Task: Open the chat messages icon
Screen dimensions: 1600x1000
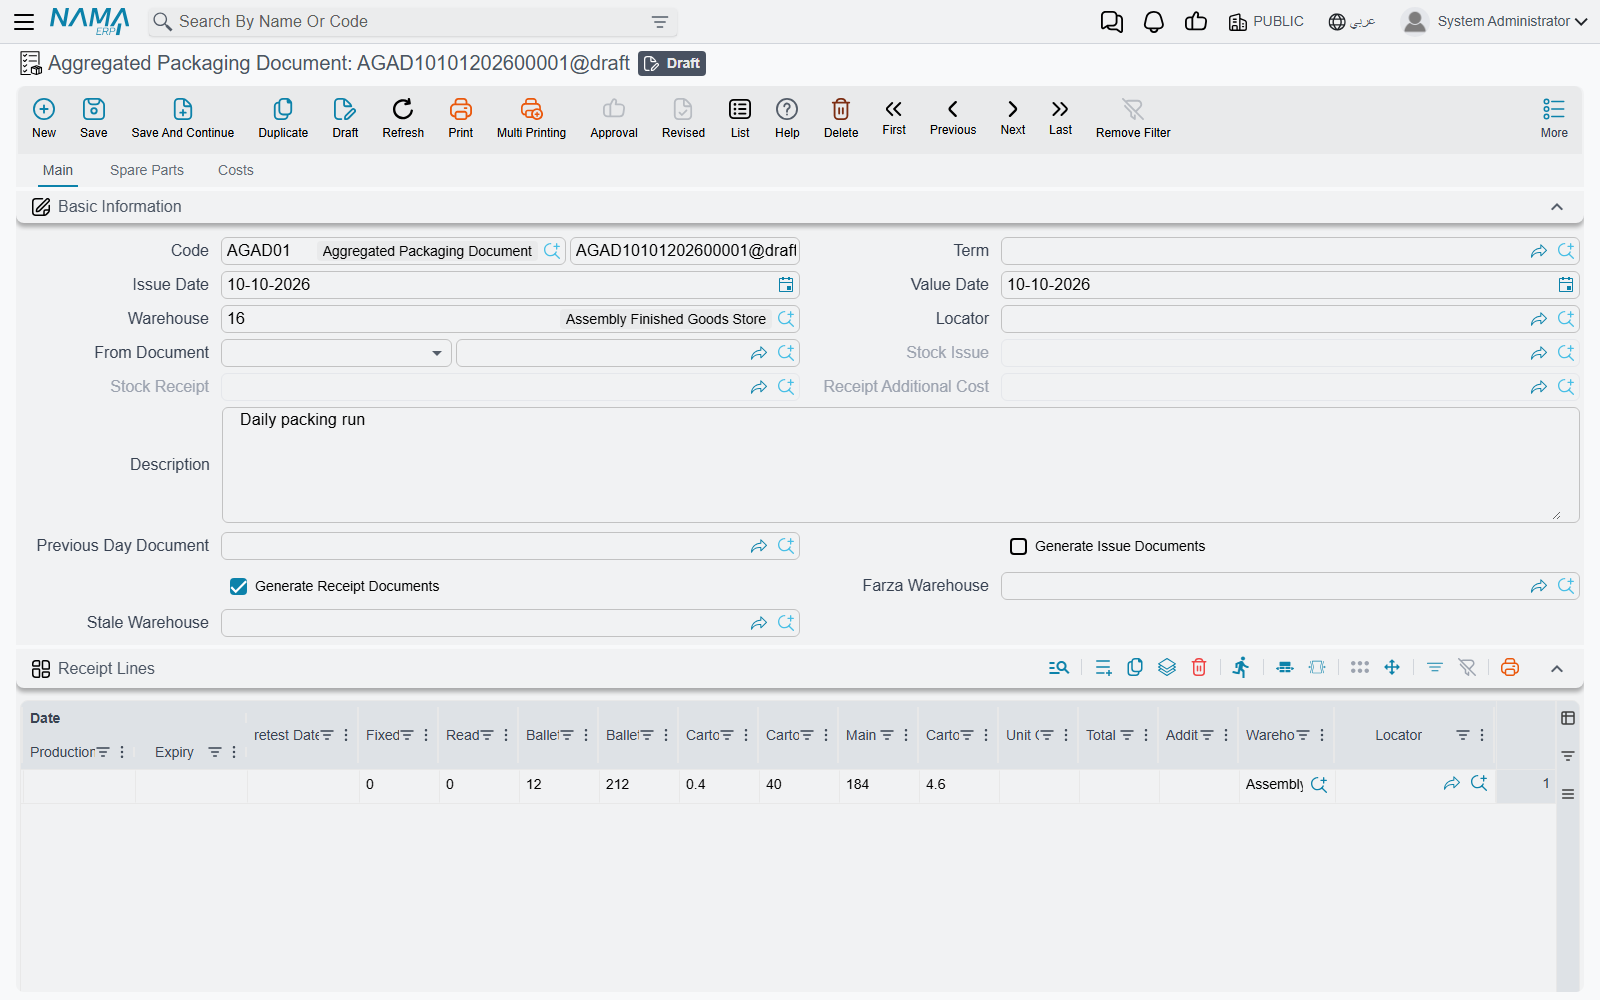Action: tap(1111, 22)
